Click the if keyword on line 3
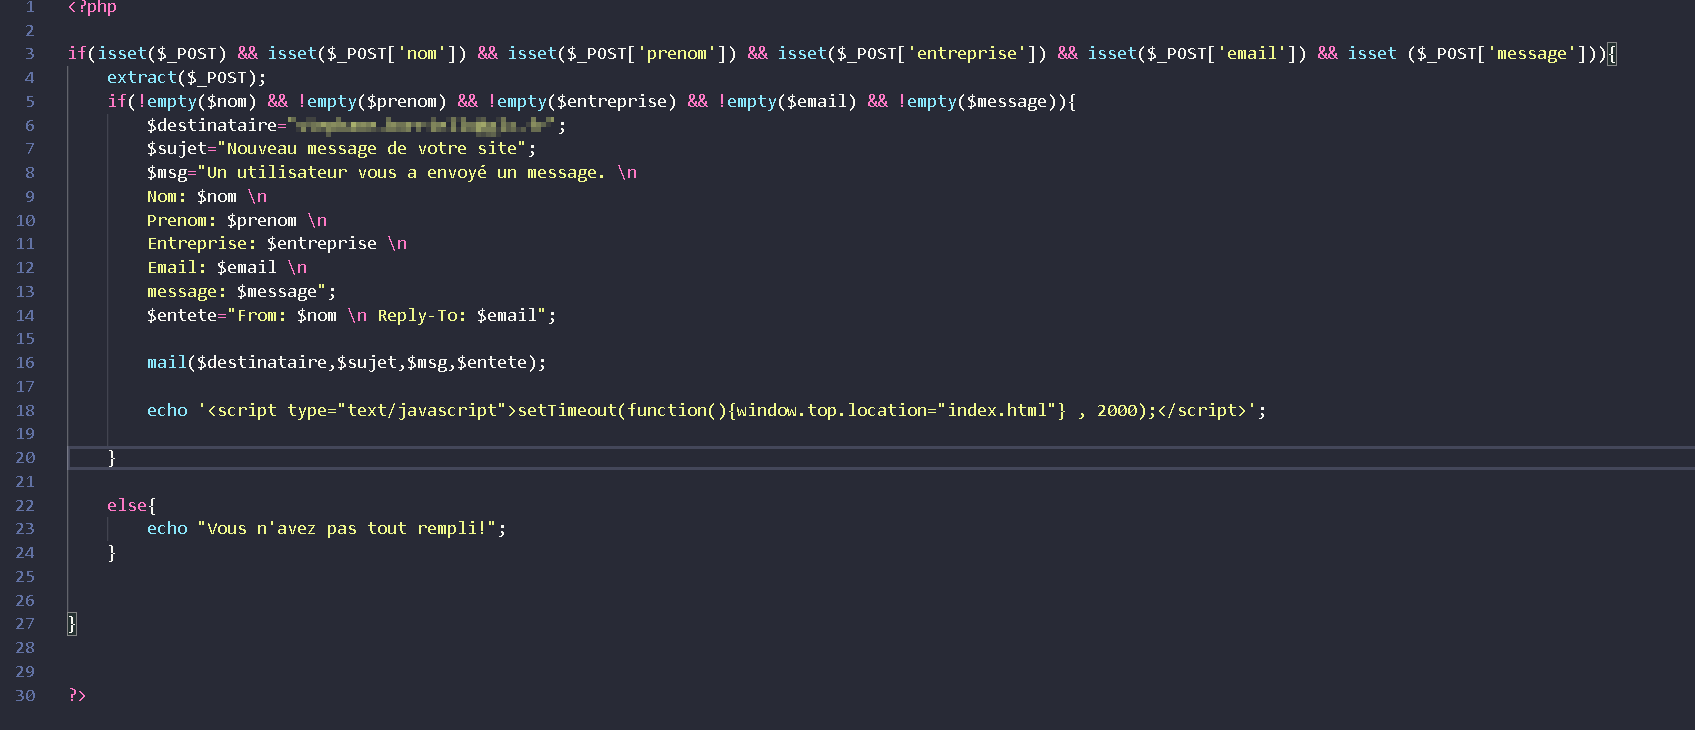 [77, 54]
